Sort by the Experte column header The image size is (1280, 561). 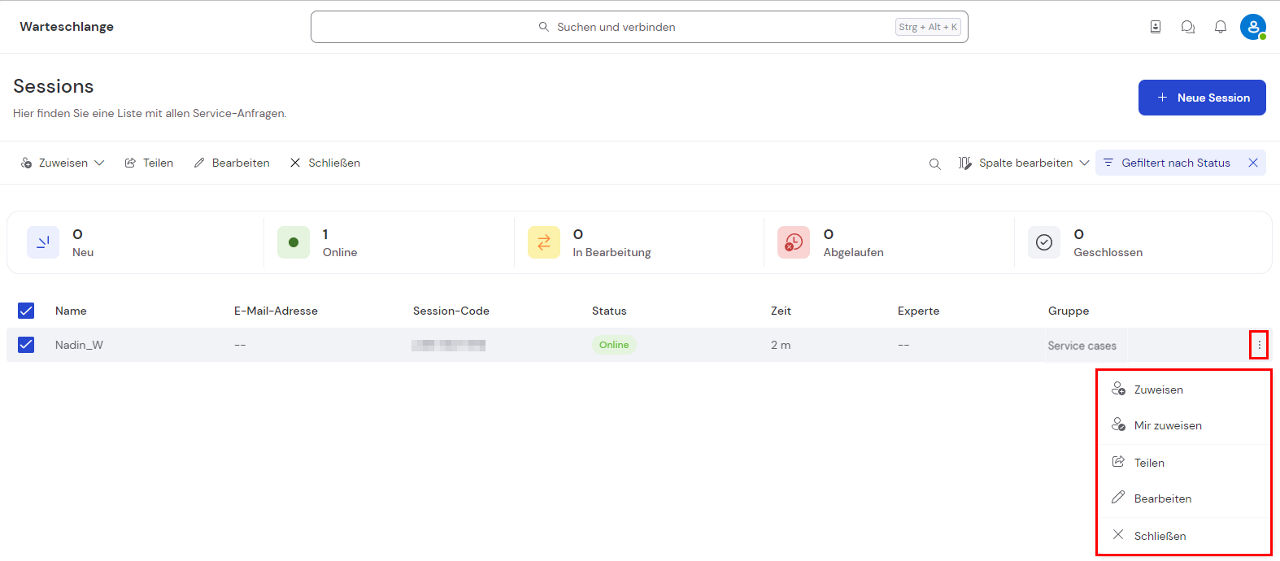coord(918,311)
